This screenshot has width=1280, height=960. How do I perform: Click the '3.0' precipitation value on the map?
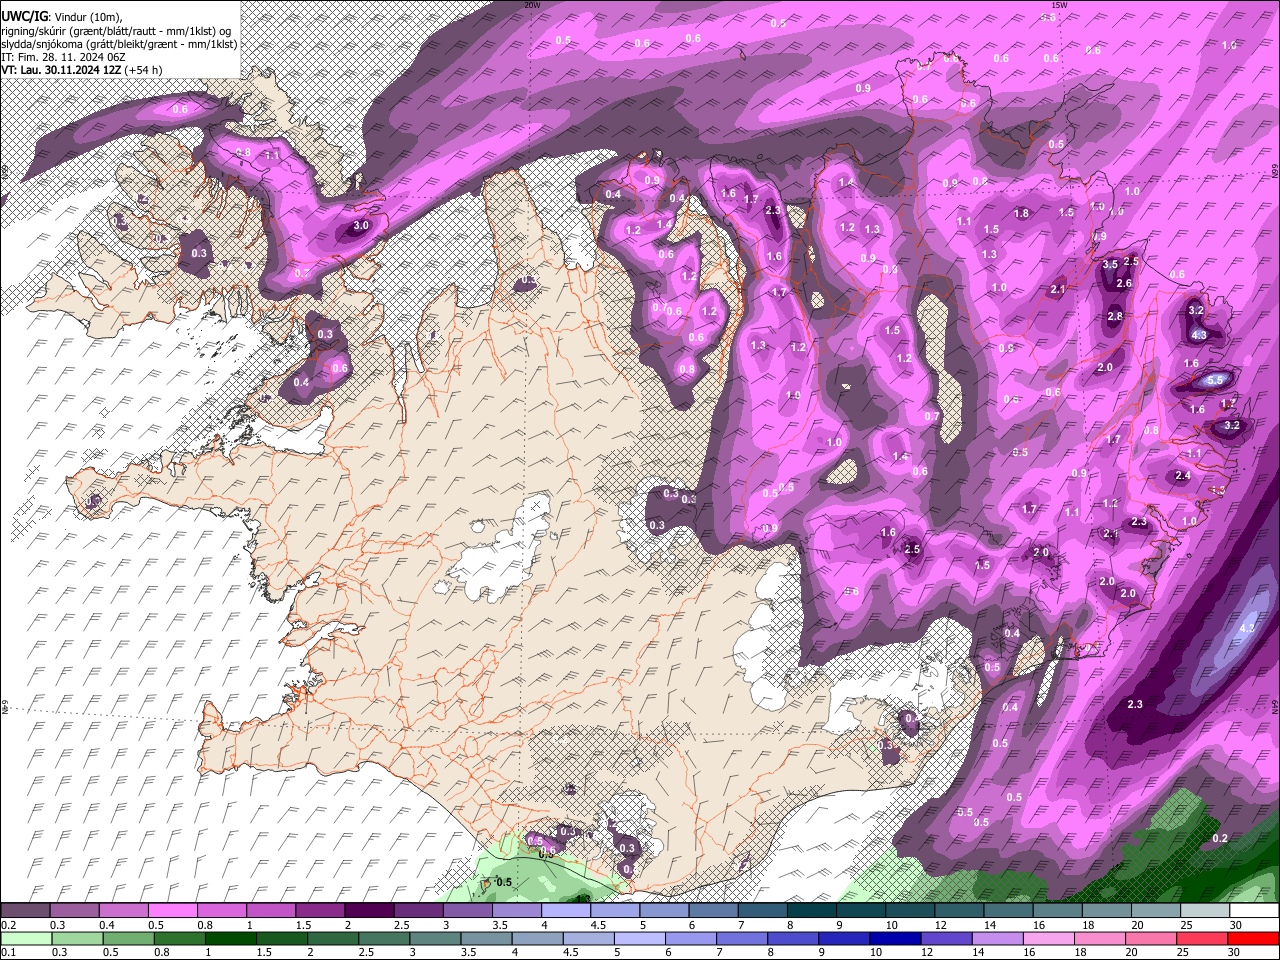[x=361, y=226]
